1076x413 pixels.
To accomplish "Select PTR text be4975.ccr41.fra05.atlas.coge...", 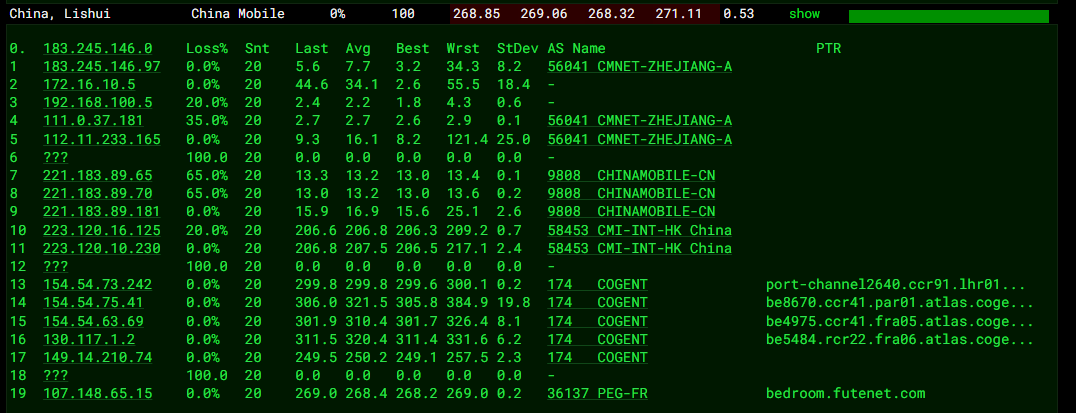I will (x=900, y=320).
